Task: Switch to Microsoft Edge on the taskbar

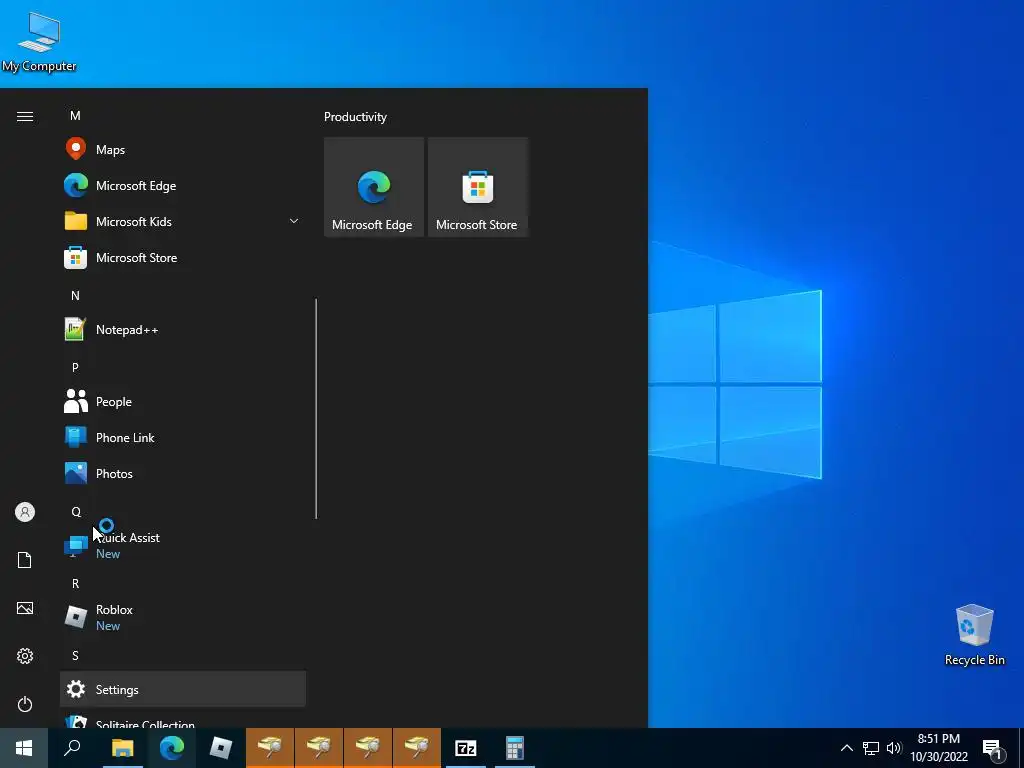Action: click(172, 748)
